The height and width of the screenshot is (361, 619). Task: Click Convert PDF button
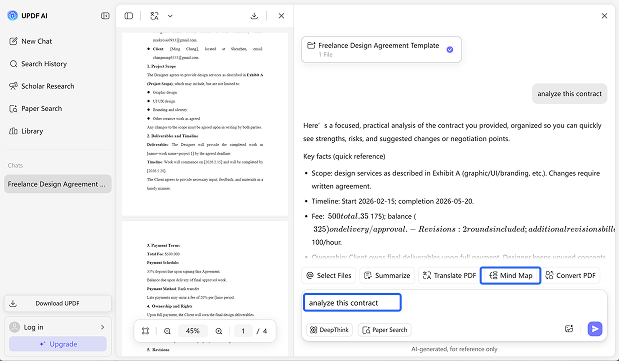click(570, 275)
